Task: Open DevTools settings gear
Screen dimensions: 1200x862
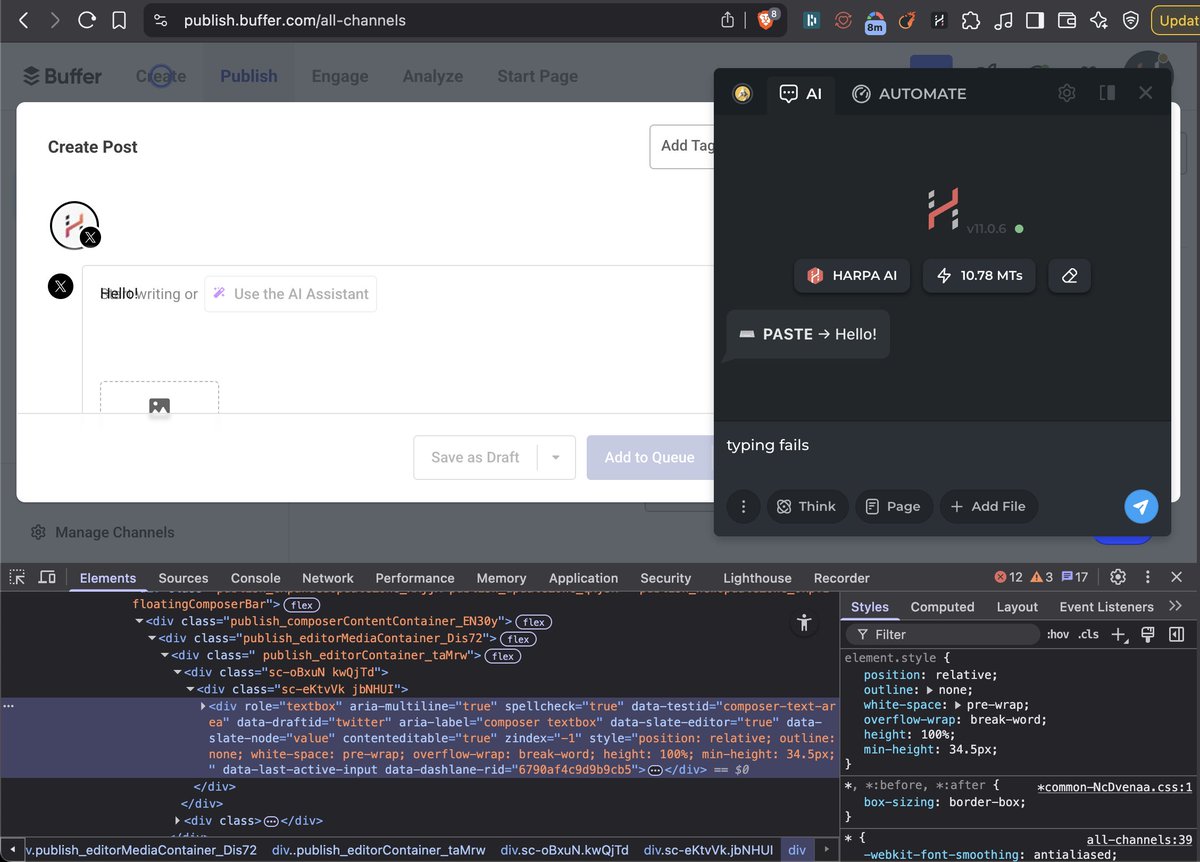Action: tap(1118, 577)
